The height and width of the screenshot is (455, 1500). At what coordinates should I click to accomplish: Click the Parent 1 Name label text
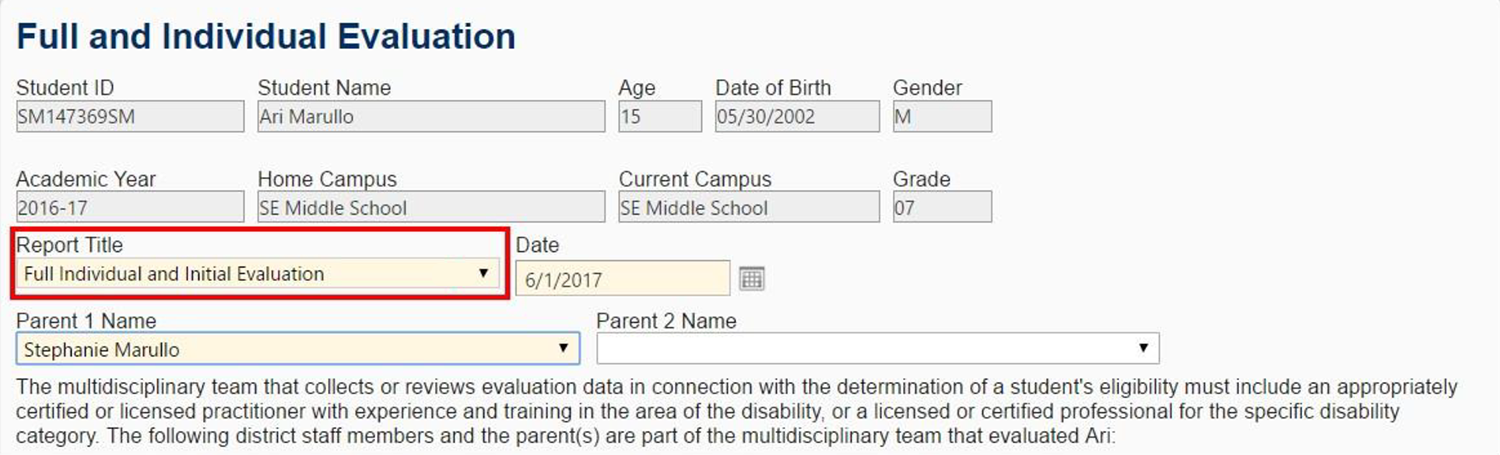pyautogui.click(x=86, y=321)
